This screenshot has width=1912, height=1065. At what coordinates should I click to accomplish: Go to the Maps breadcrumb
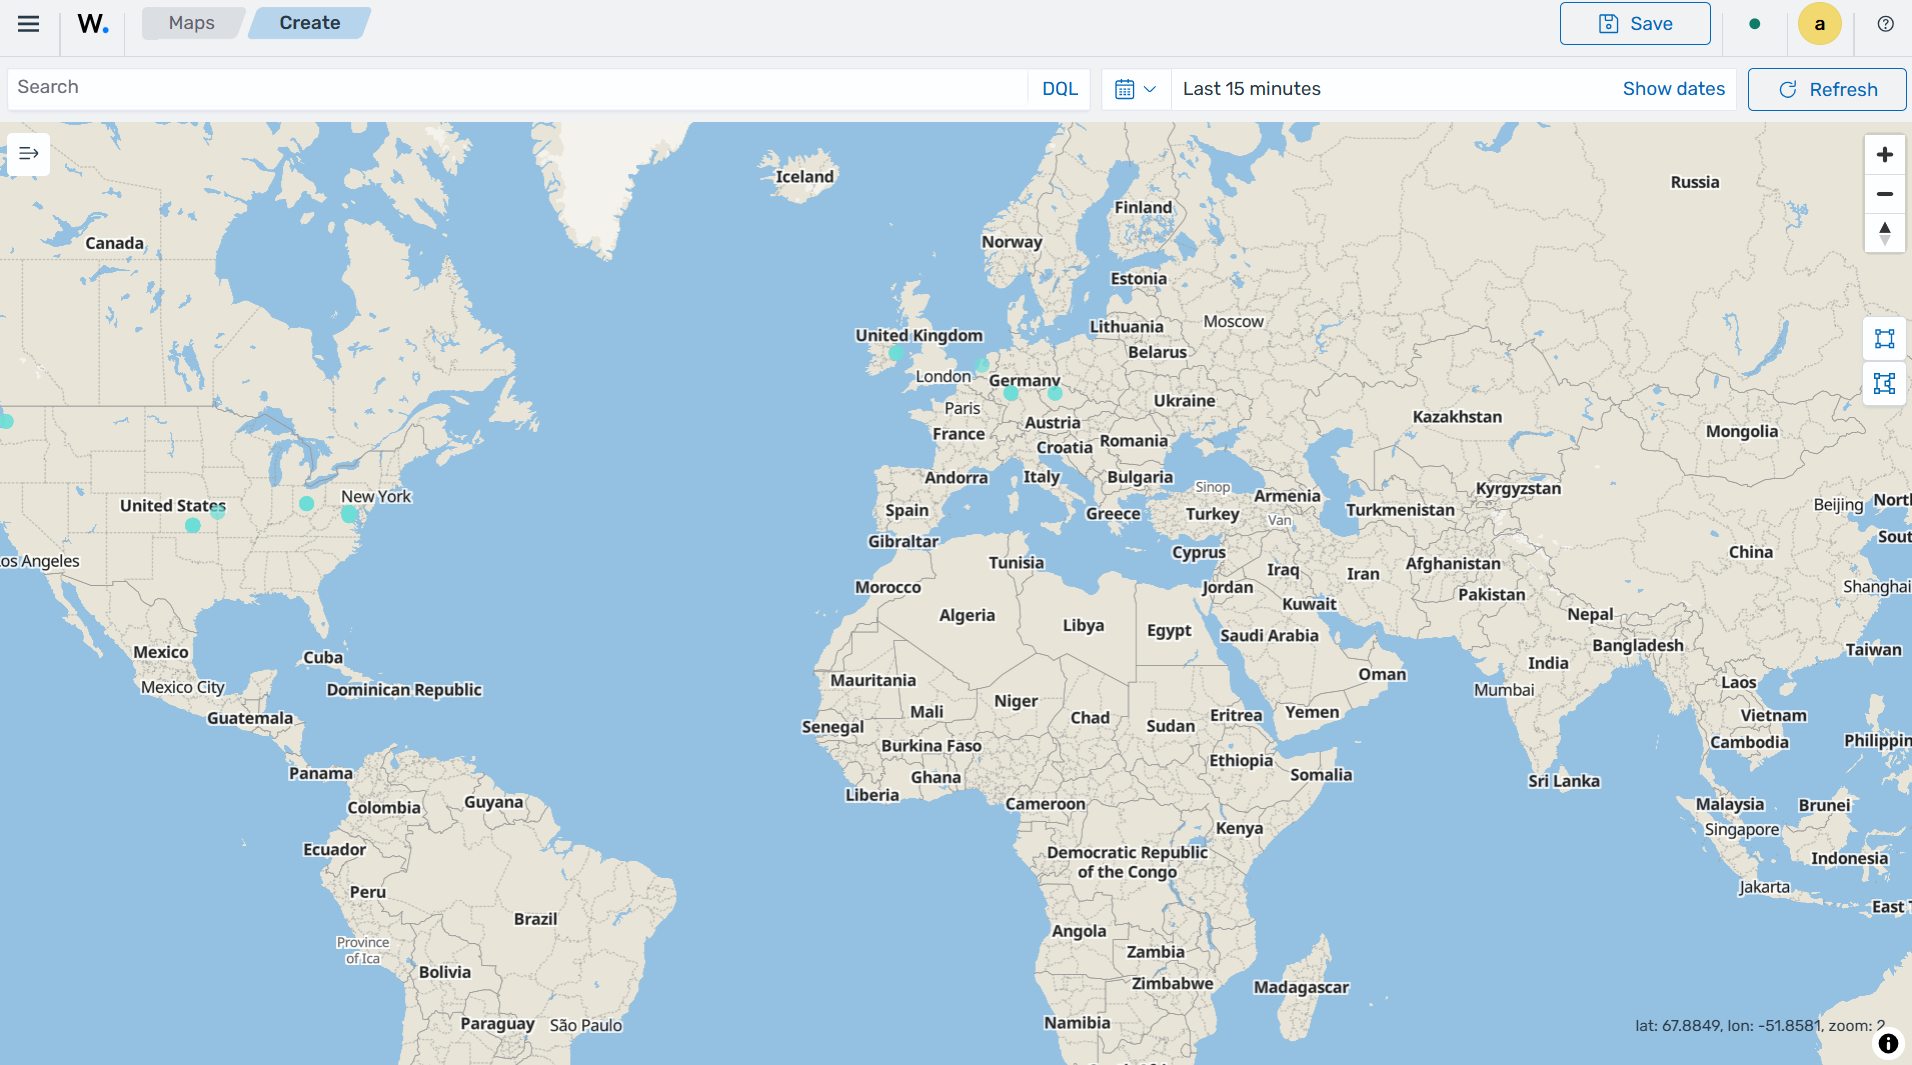coord(191,23)
